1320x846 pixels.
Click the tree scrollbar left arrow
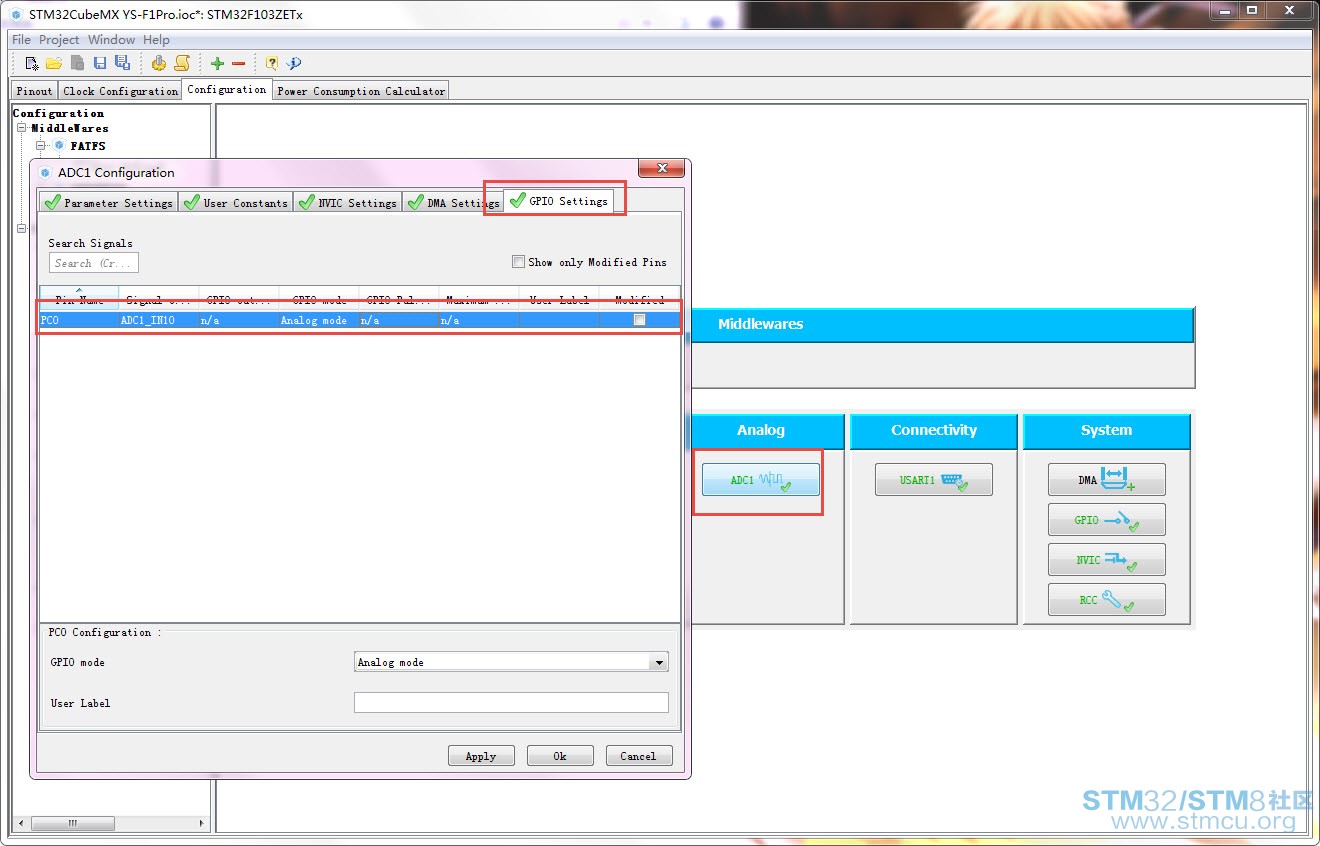click(x=22, y=824)
